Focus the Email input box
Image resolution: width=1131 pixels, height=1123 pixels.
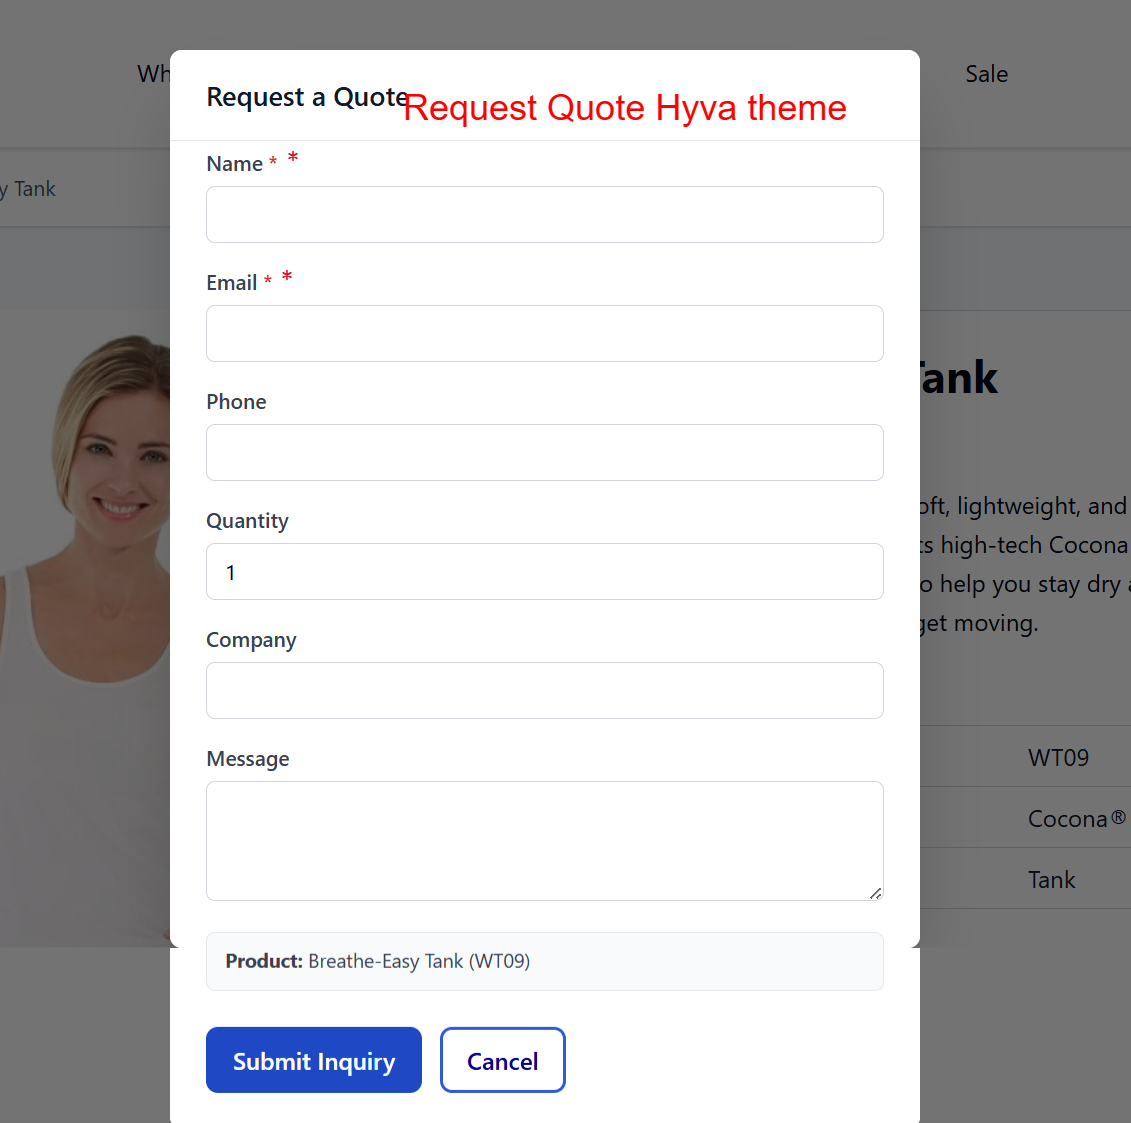[x=544, y=333]
